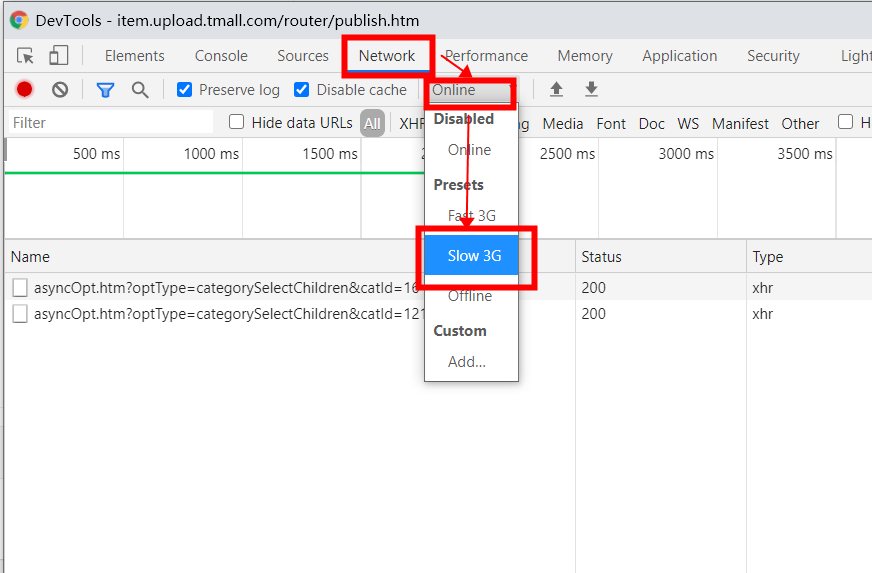Toggle the device toolbar icon

(58, 56)
